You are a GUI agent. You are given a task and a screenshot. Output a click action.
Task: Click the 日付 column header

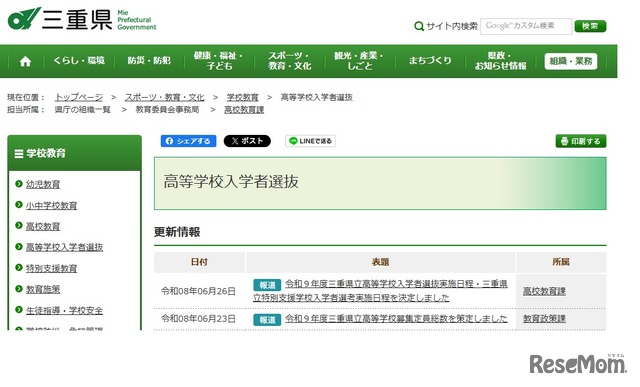199,262
